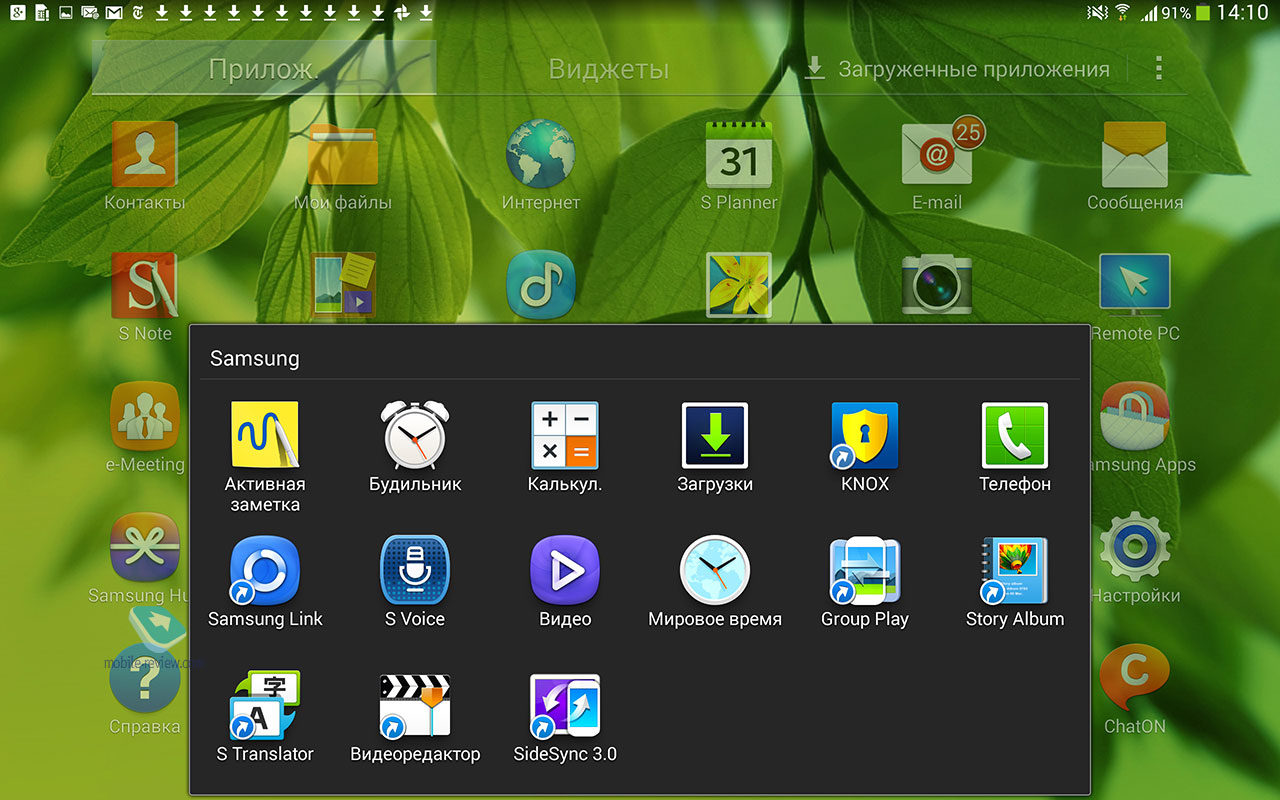Screen dimensions: 1280x800
Task: Open the Google+ notification icon
Action: [17, 13]
